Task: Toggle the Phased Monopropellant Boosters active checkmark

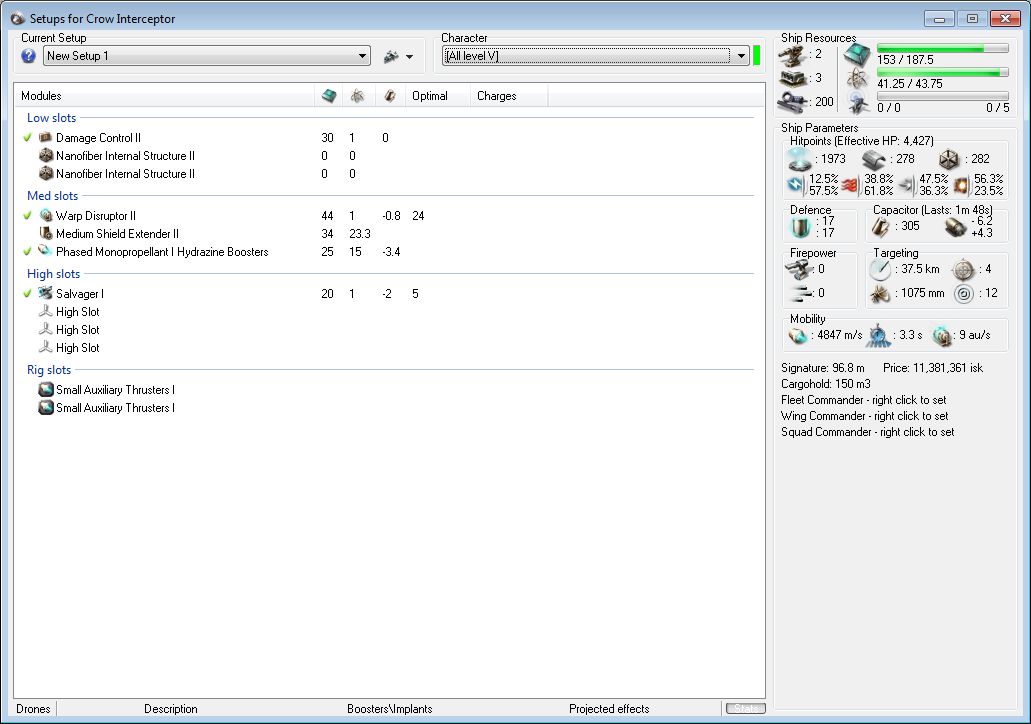Action: [x=28, y=251]
